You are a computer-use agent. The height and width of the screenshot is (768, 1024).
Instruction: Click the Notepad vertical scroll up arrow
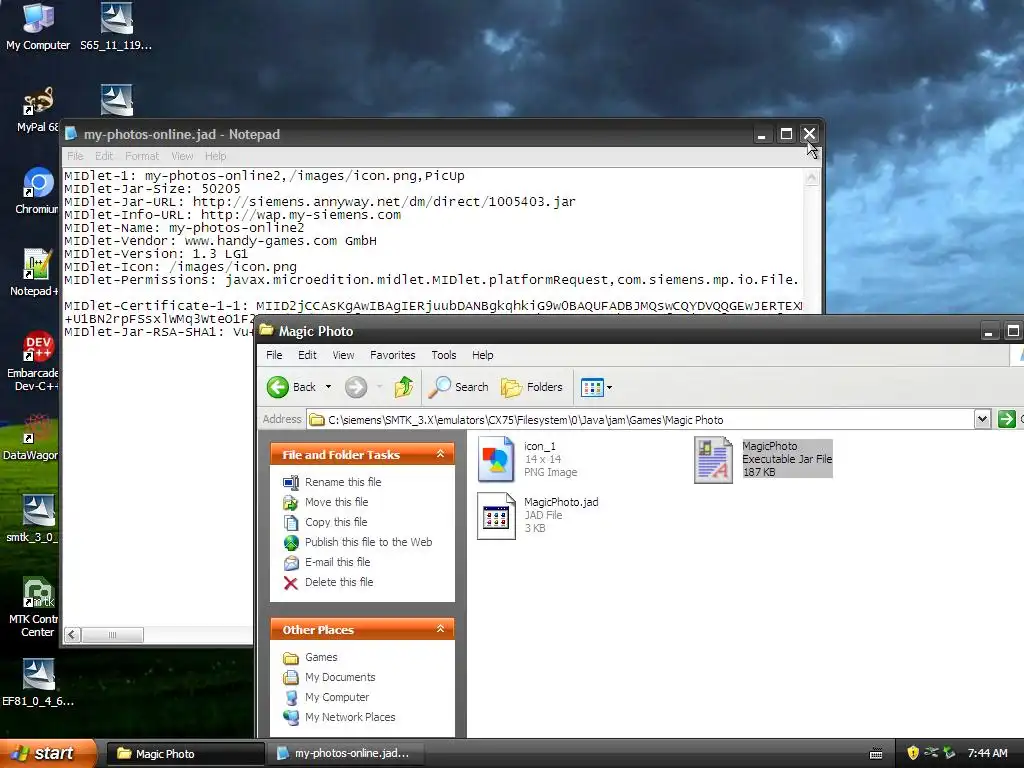point(811,178)
